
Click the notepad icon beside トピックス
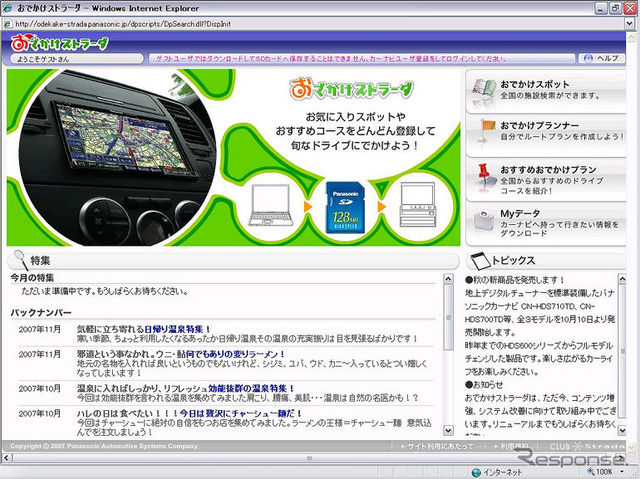[480, 260]
